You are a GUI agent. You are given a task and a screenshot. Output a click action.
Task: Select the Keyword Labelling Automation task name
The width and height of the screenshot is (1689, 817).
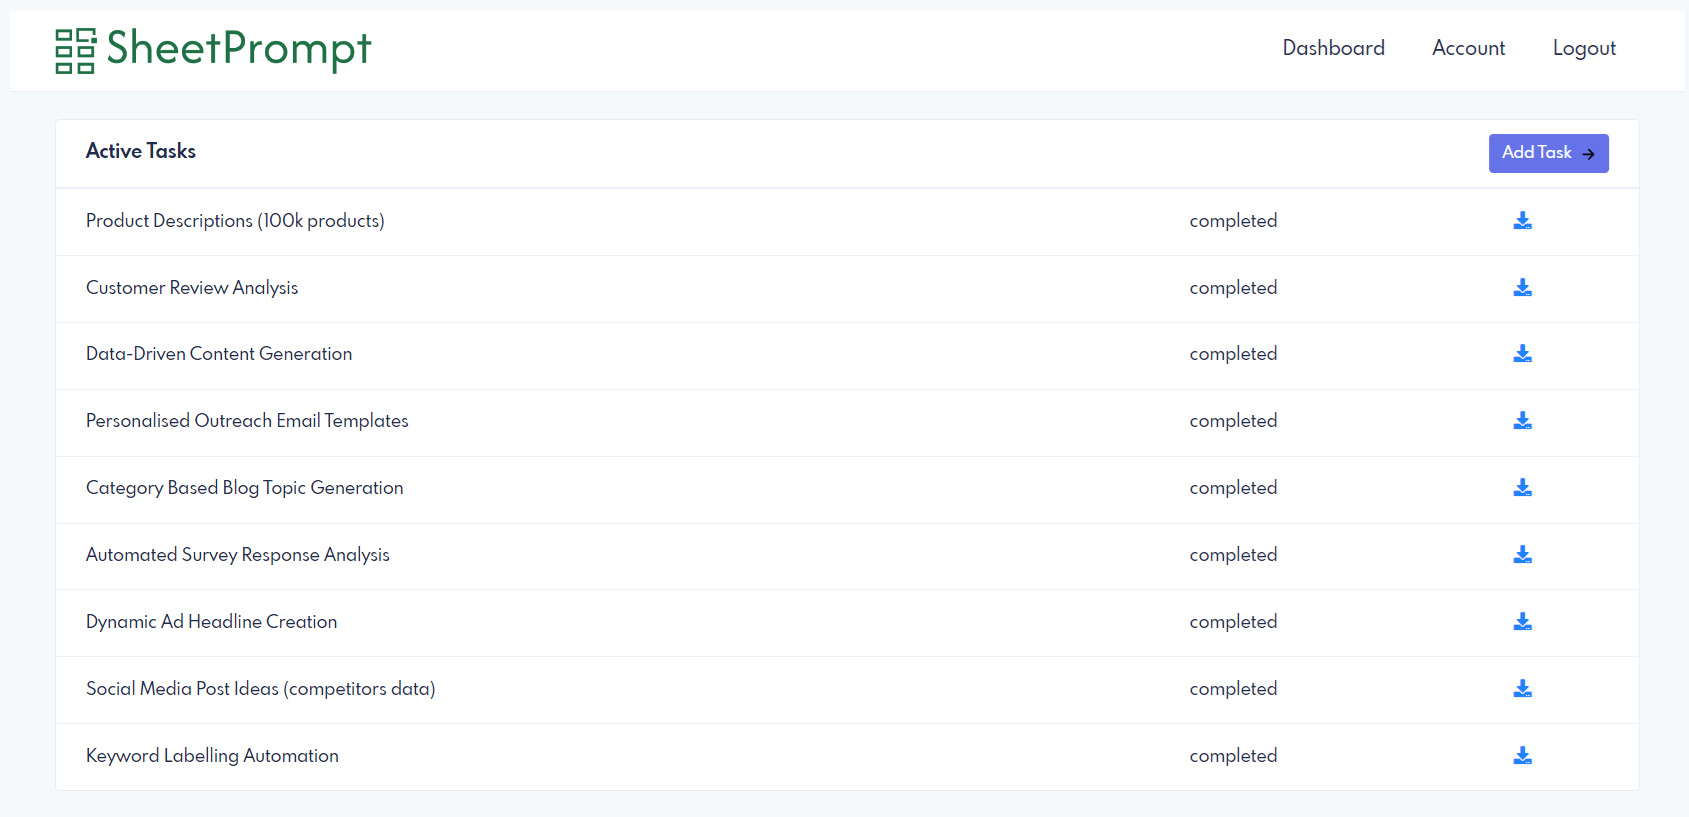[x=212, y=756]
